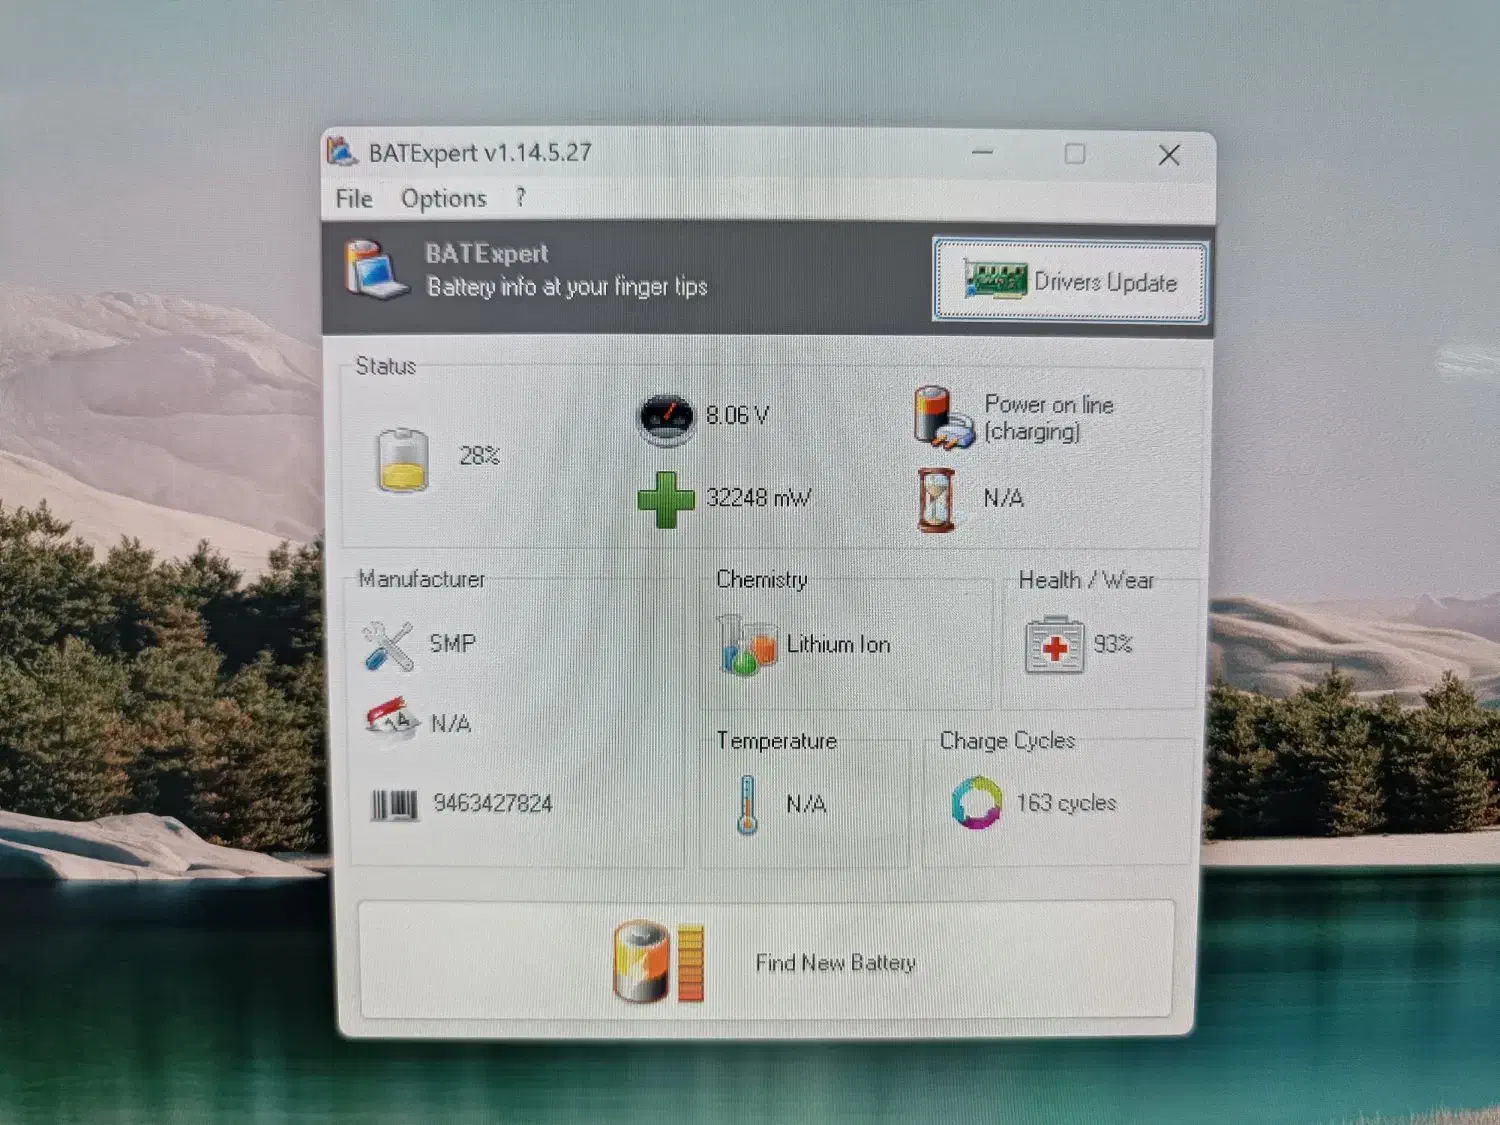Click the 8.06 V voltage reading
Viewport: 1500px width, 1125px height.
point(738,415)
